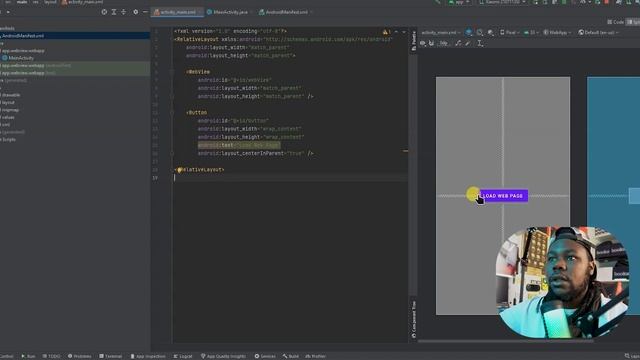Select the drawable folder in tree

[11, 95]
